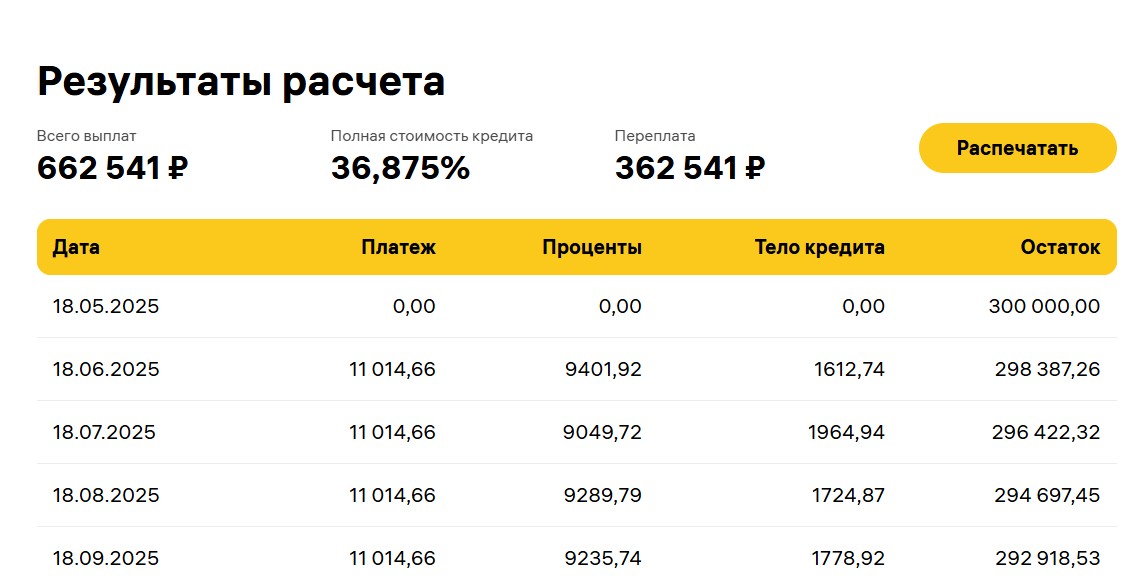
Task: Click the total payments value 662 541 ₽
Action: pyautogui.click(x=112, y=168)
